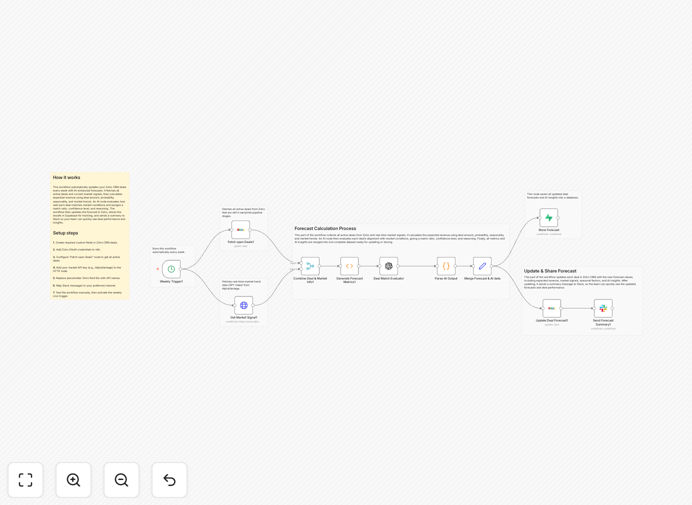Click the fit-to-view button

pyautogui.click(x=26, y=480)
